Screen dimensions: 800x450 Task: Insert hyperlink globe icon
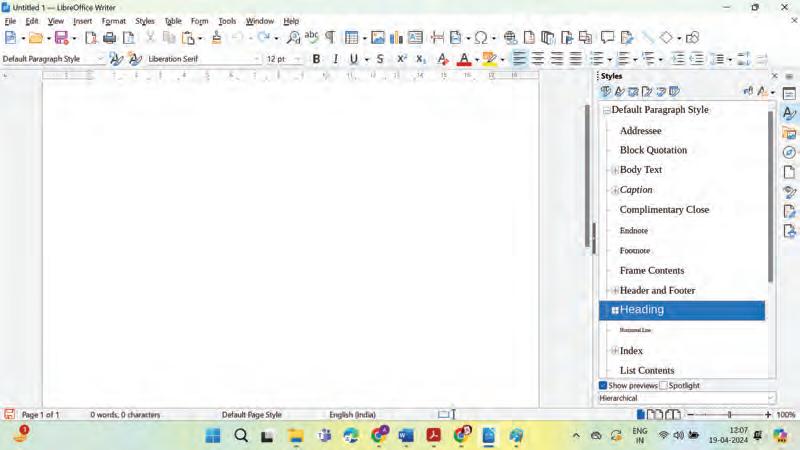(x=510, y=38)
